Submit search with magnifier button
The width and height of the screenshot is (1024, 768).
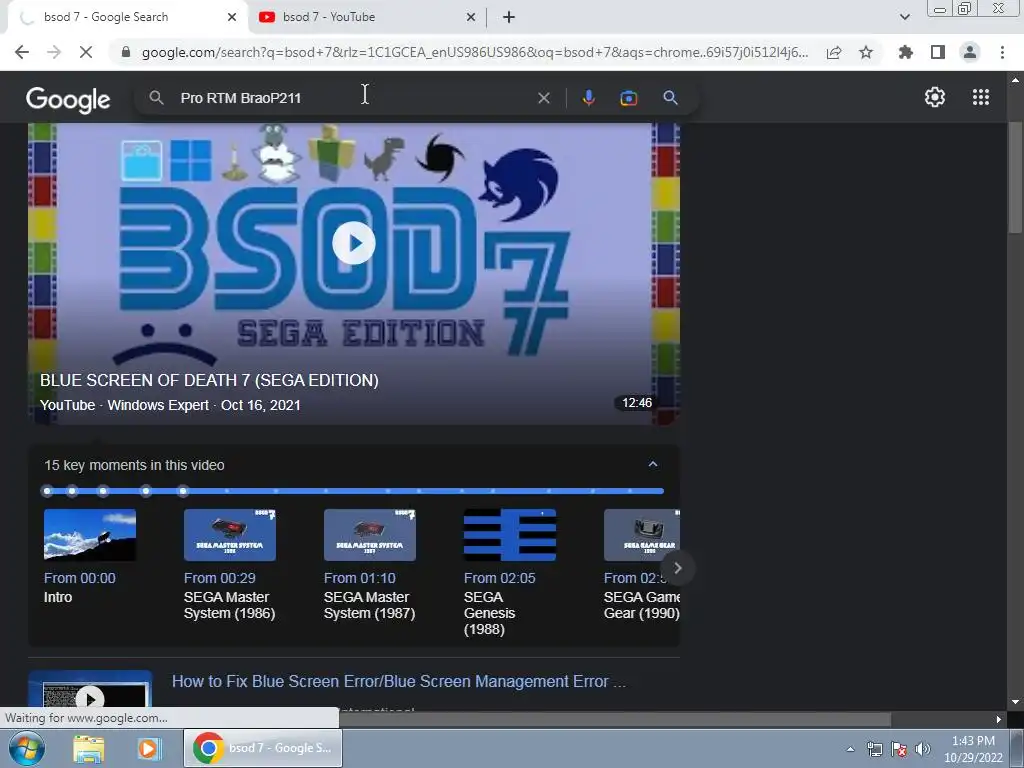[x=670, y=98]
